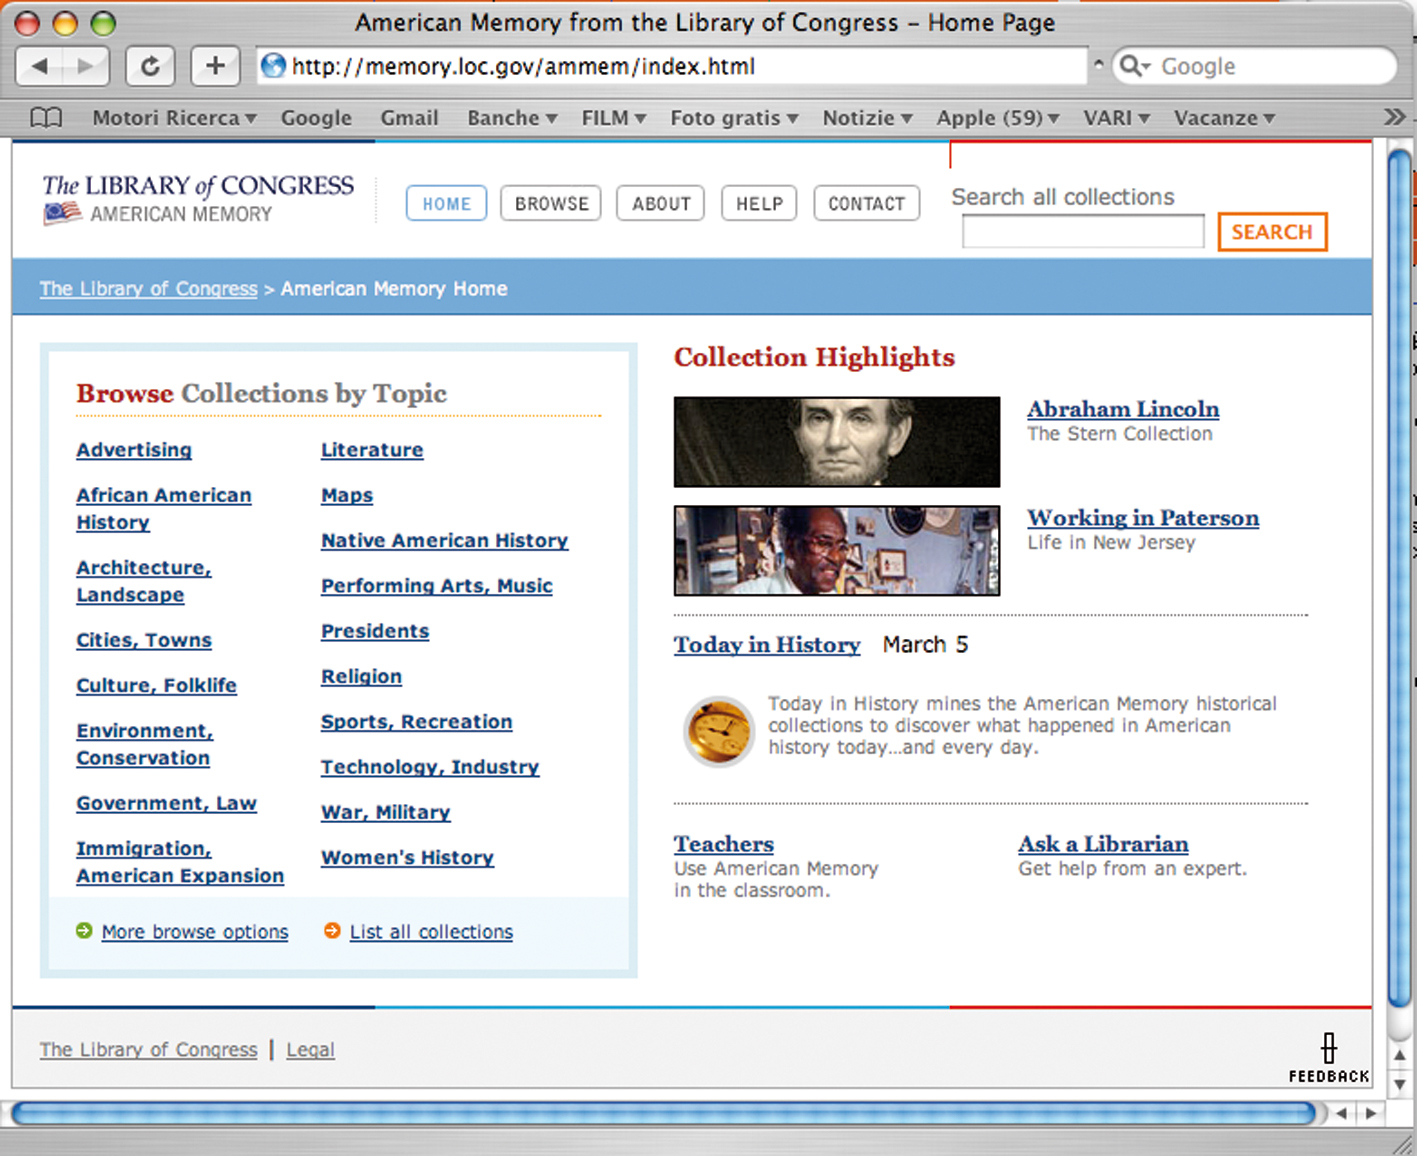
Task: Open the BROWSE navigation tab
Action: [x=551, y=203]
